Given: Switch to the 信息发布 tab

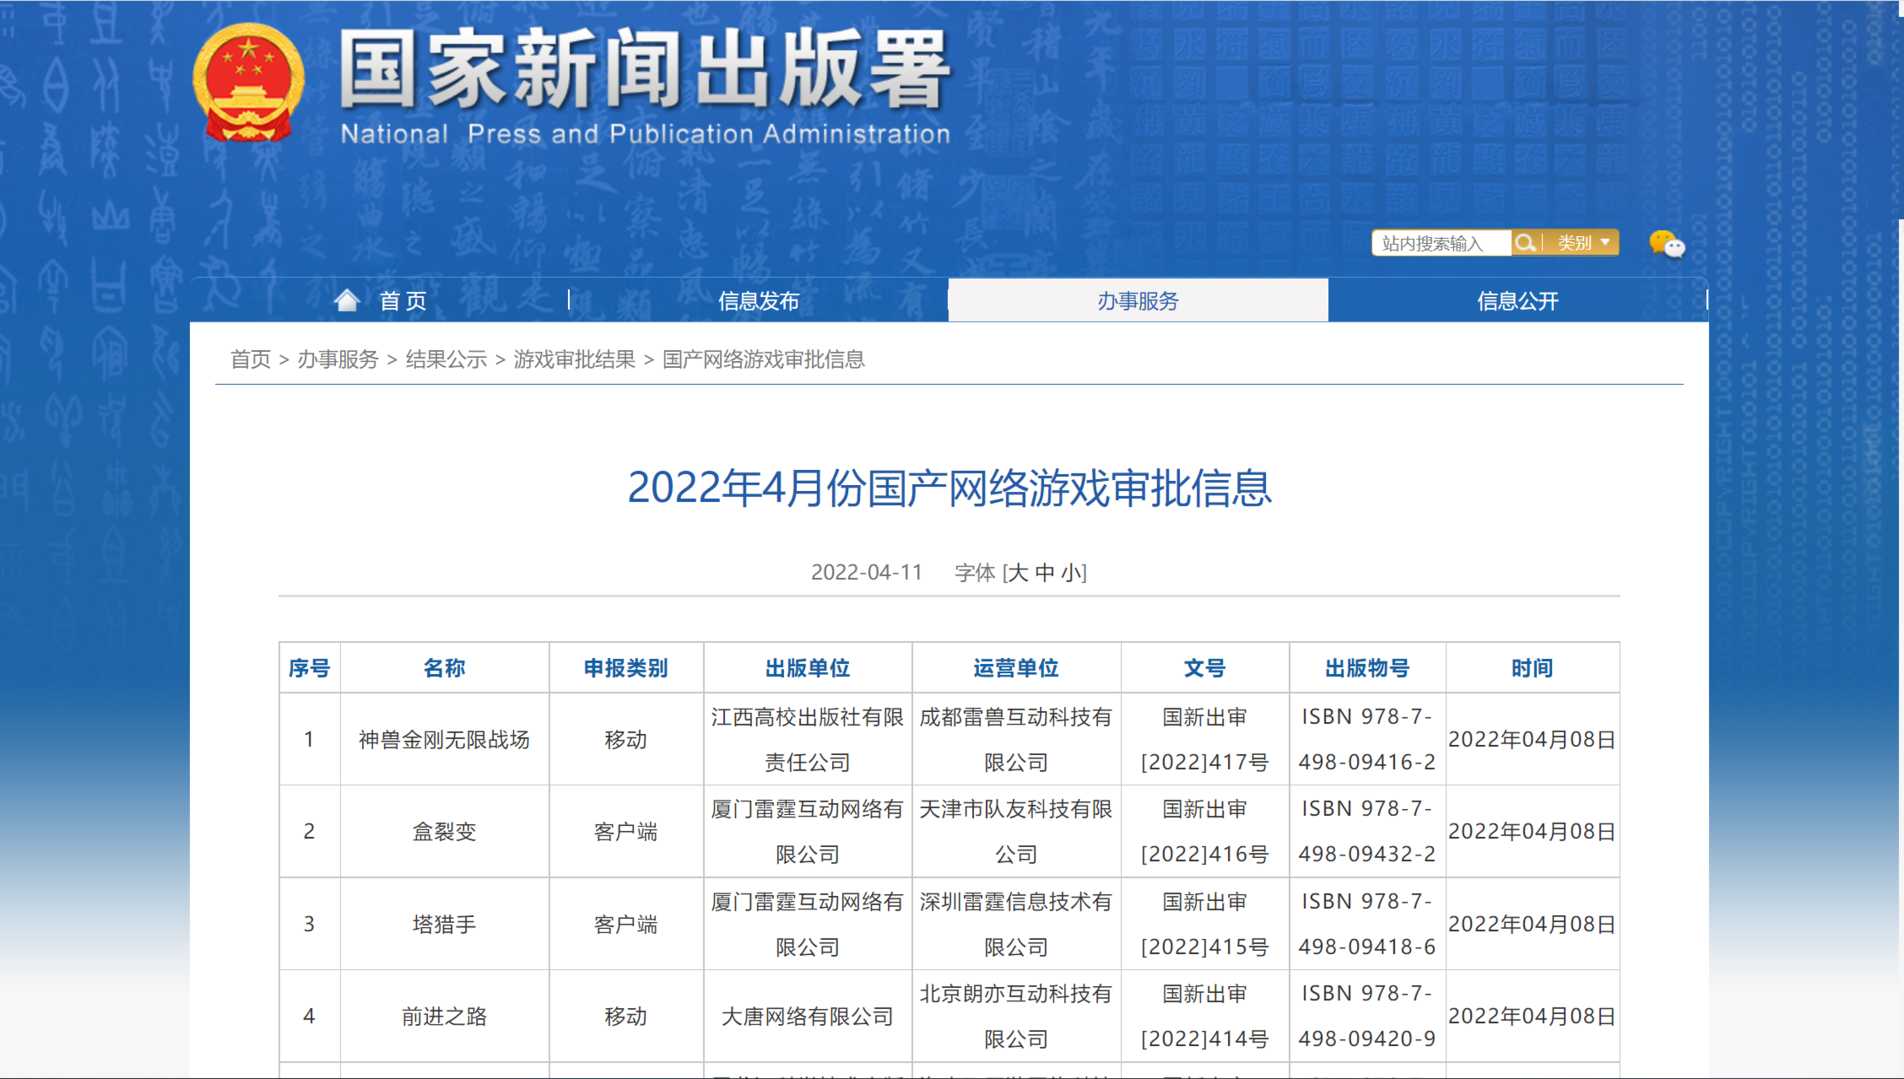Looking at the screenshot, I should point(760,300).
